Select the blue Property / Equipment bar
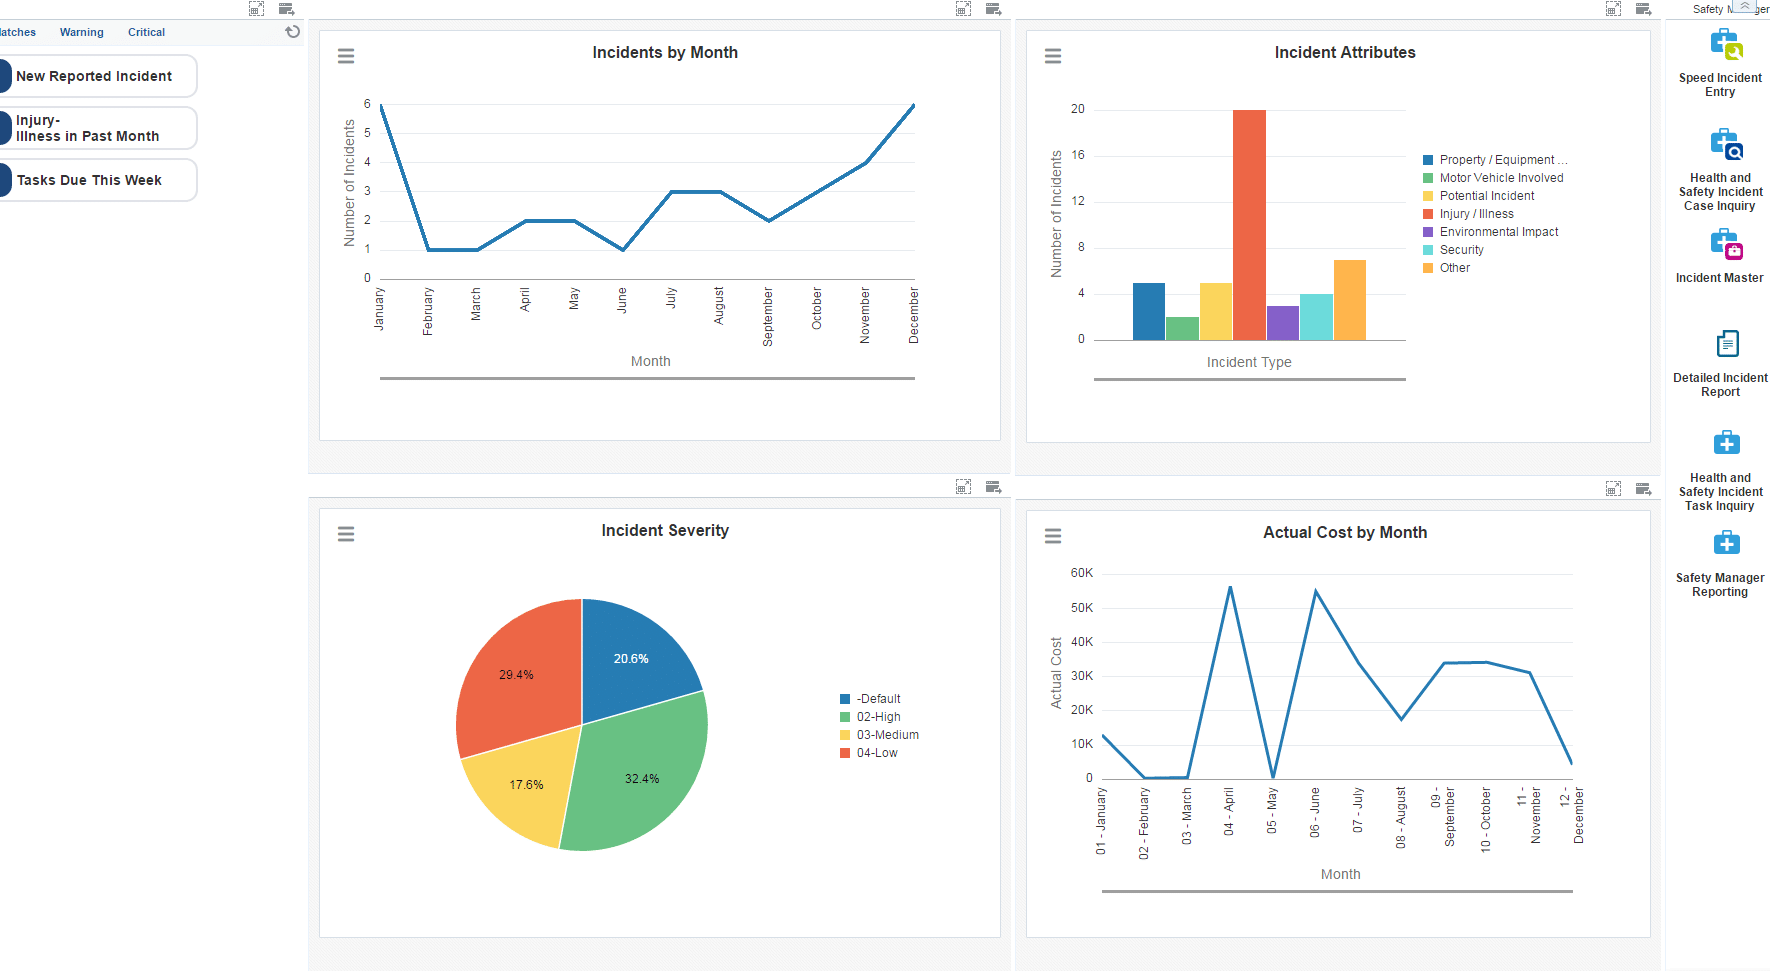The image size is (1770, 971). click(1149, 312)
